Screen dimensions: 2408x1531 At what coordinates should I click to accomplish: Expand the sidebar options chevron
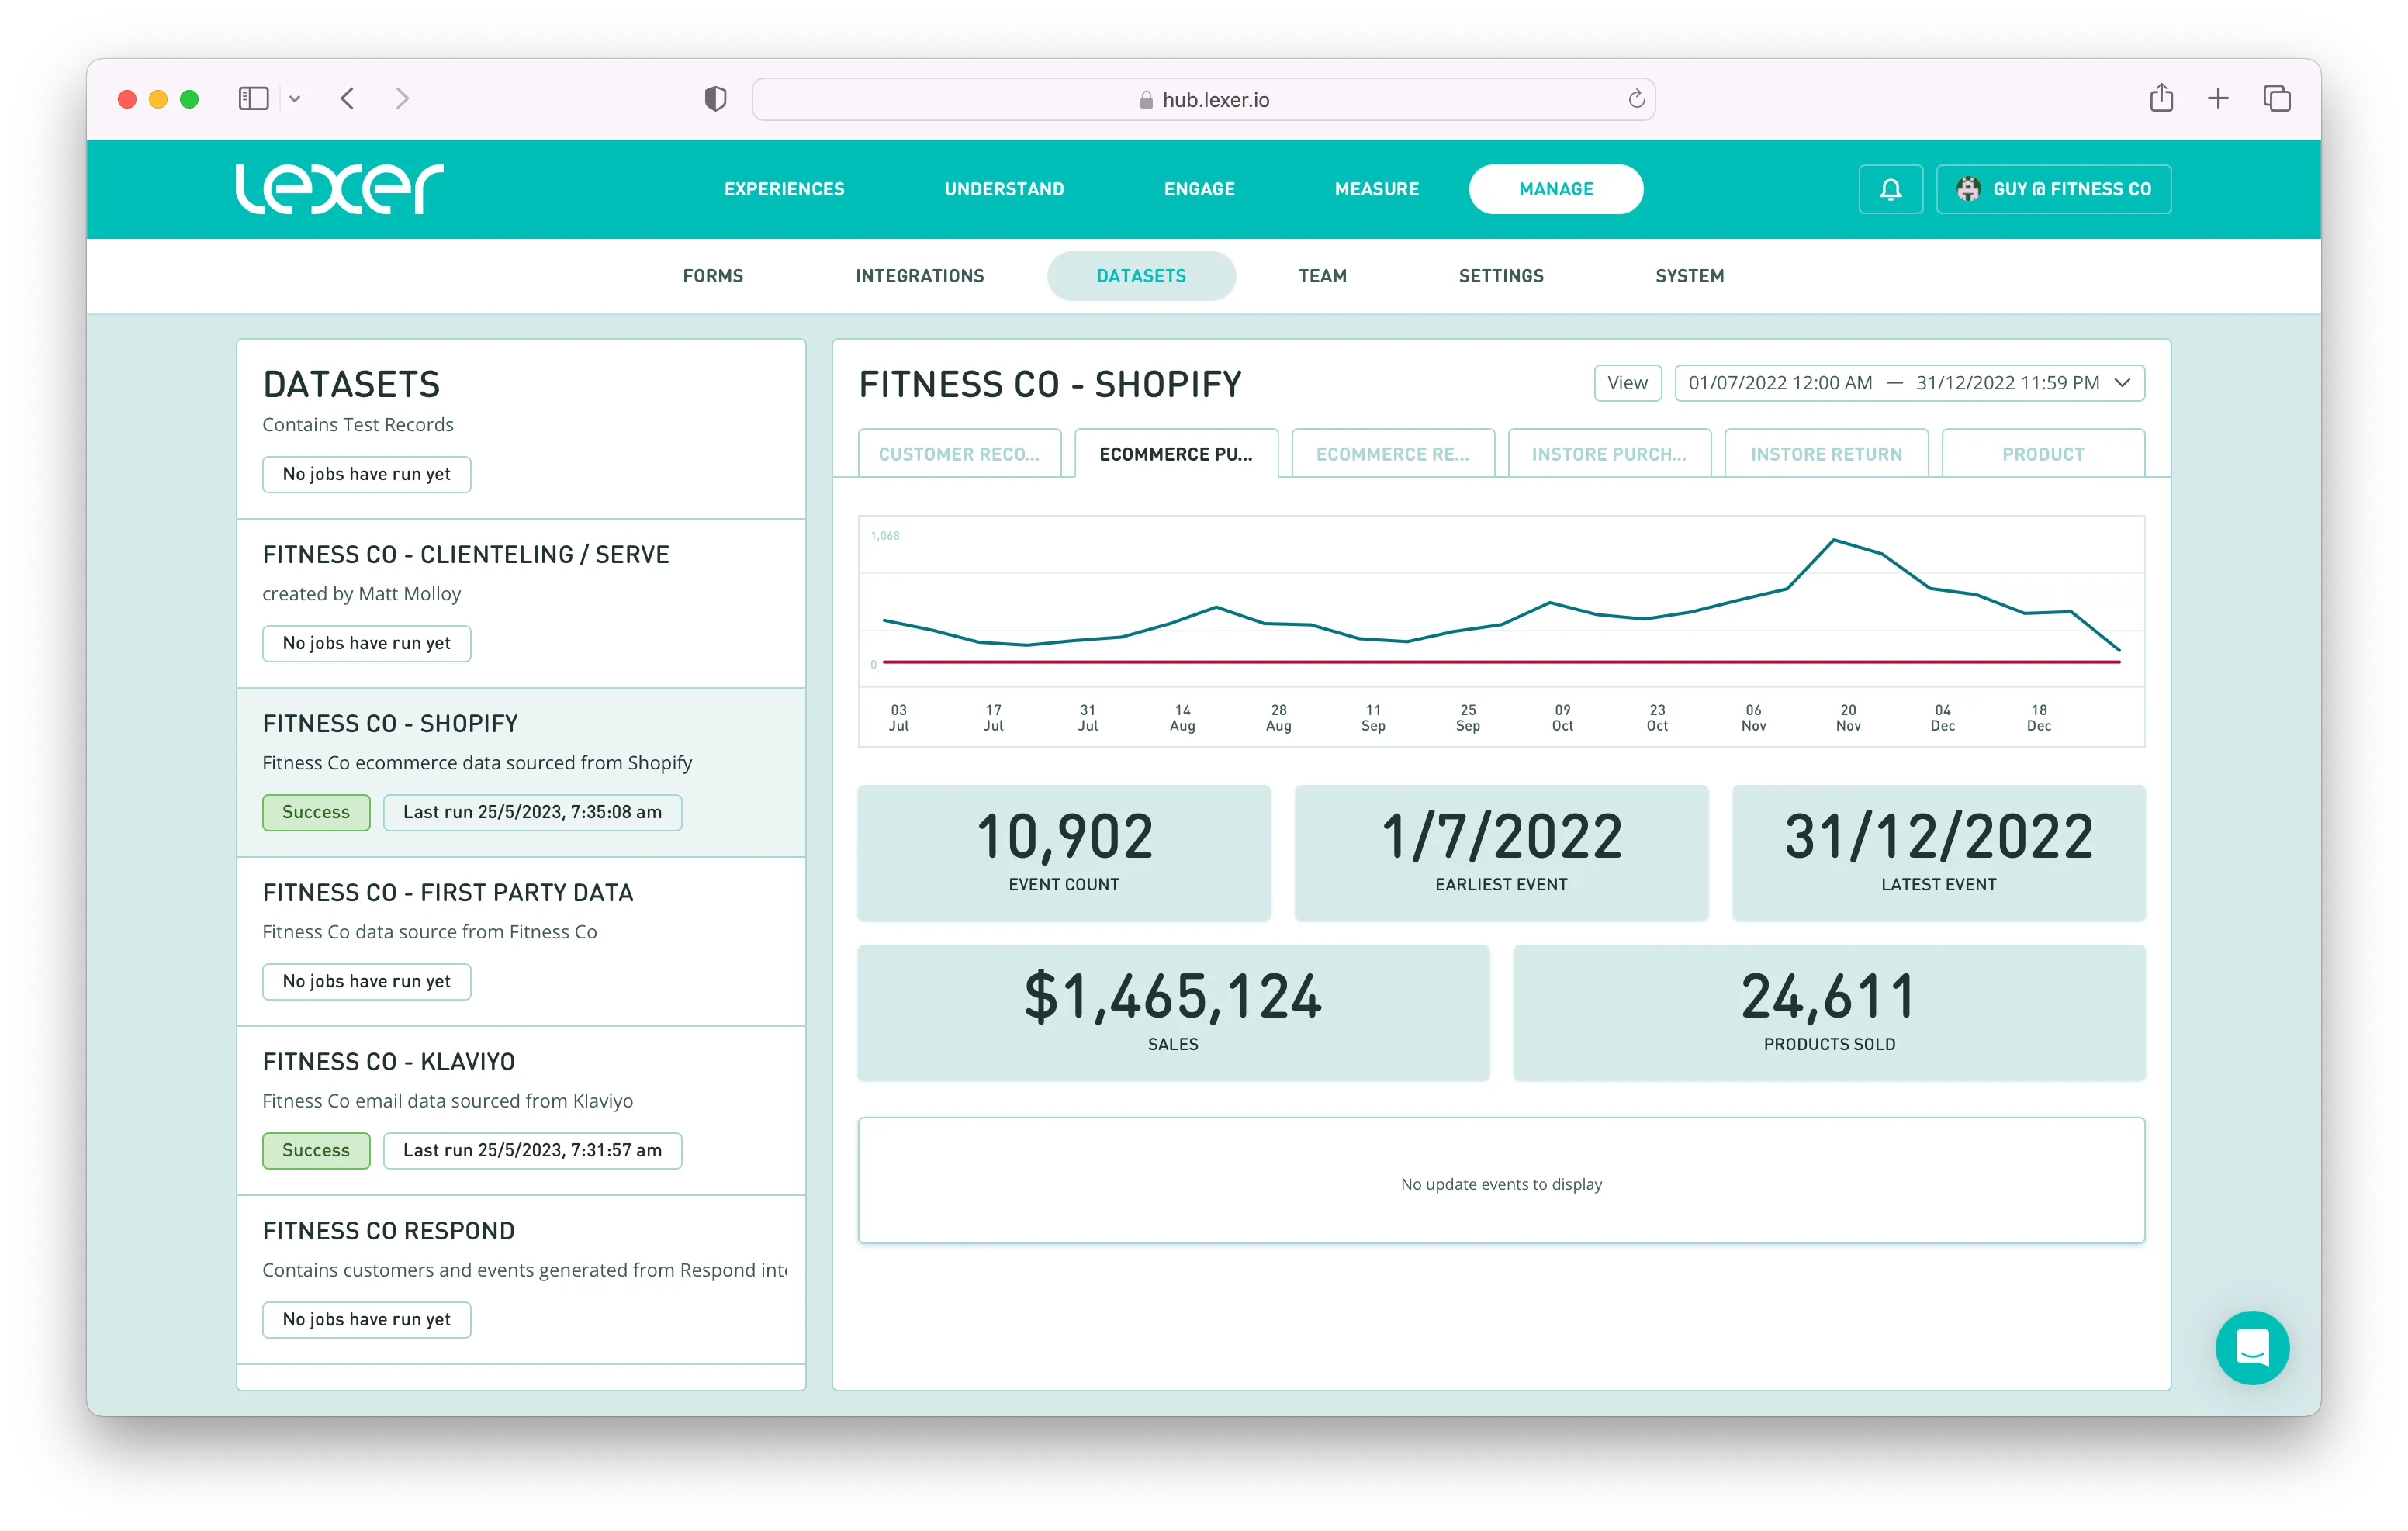coord(295,99)
